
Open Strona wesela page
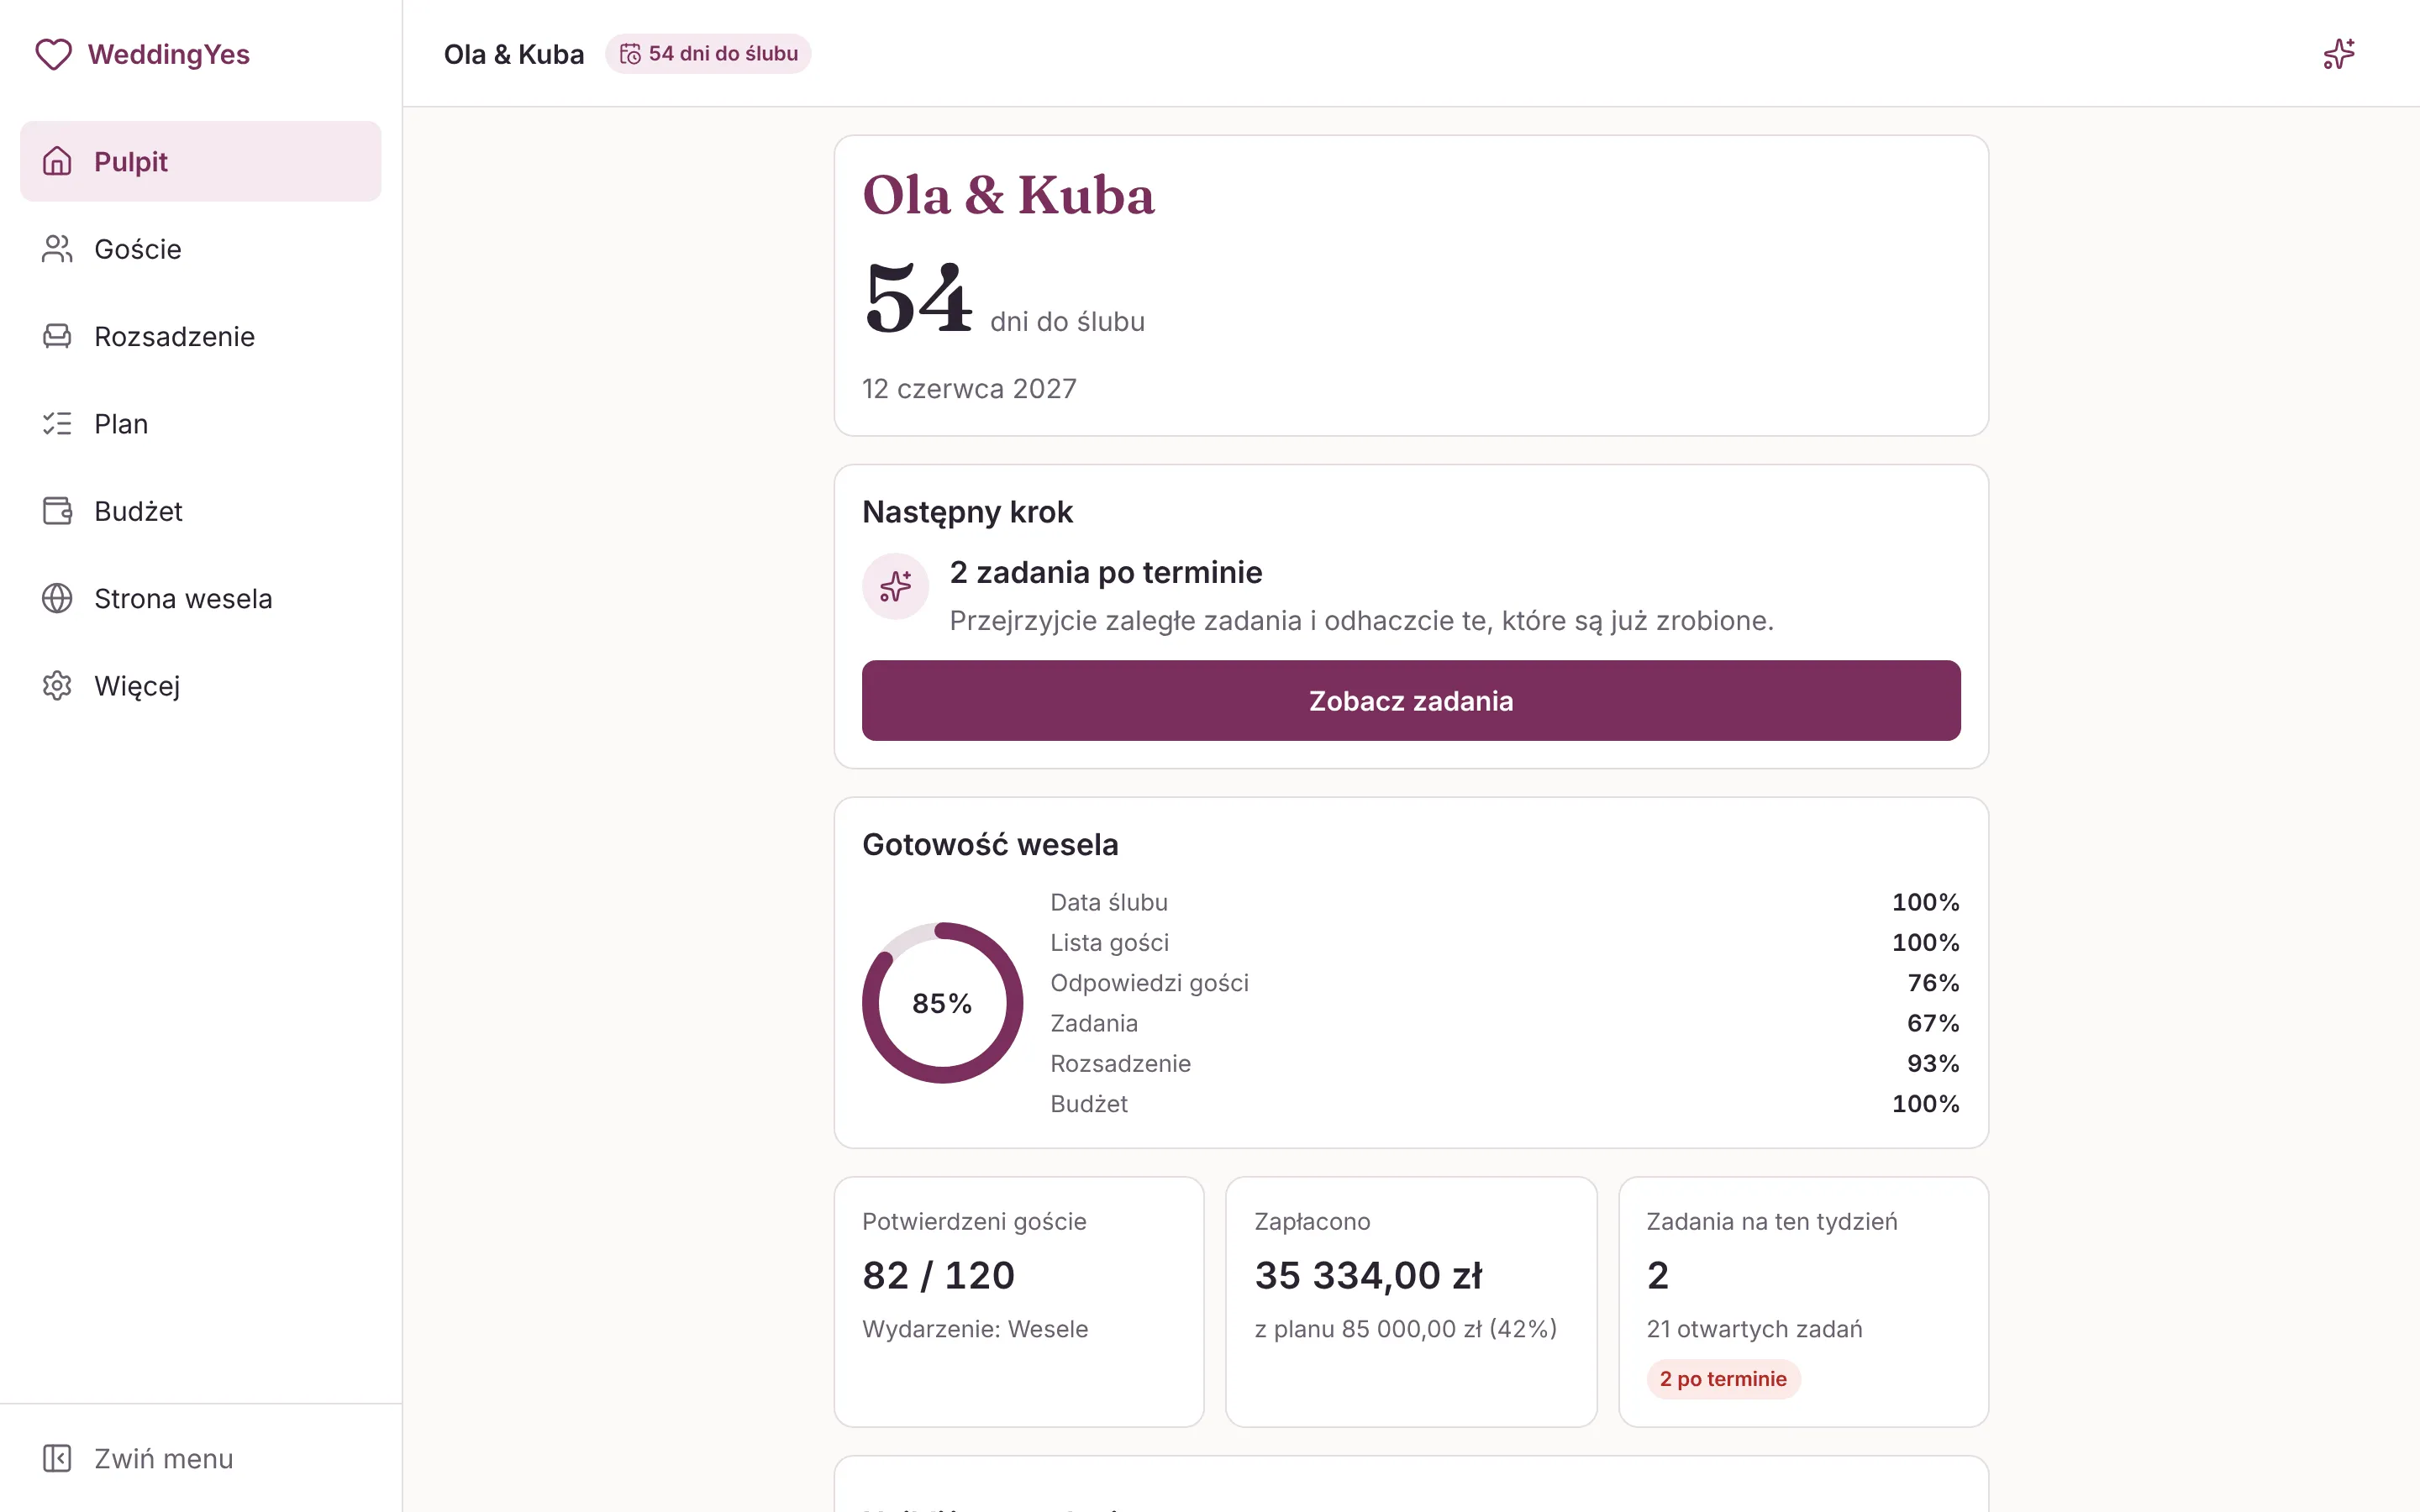coord(200,598)
